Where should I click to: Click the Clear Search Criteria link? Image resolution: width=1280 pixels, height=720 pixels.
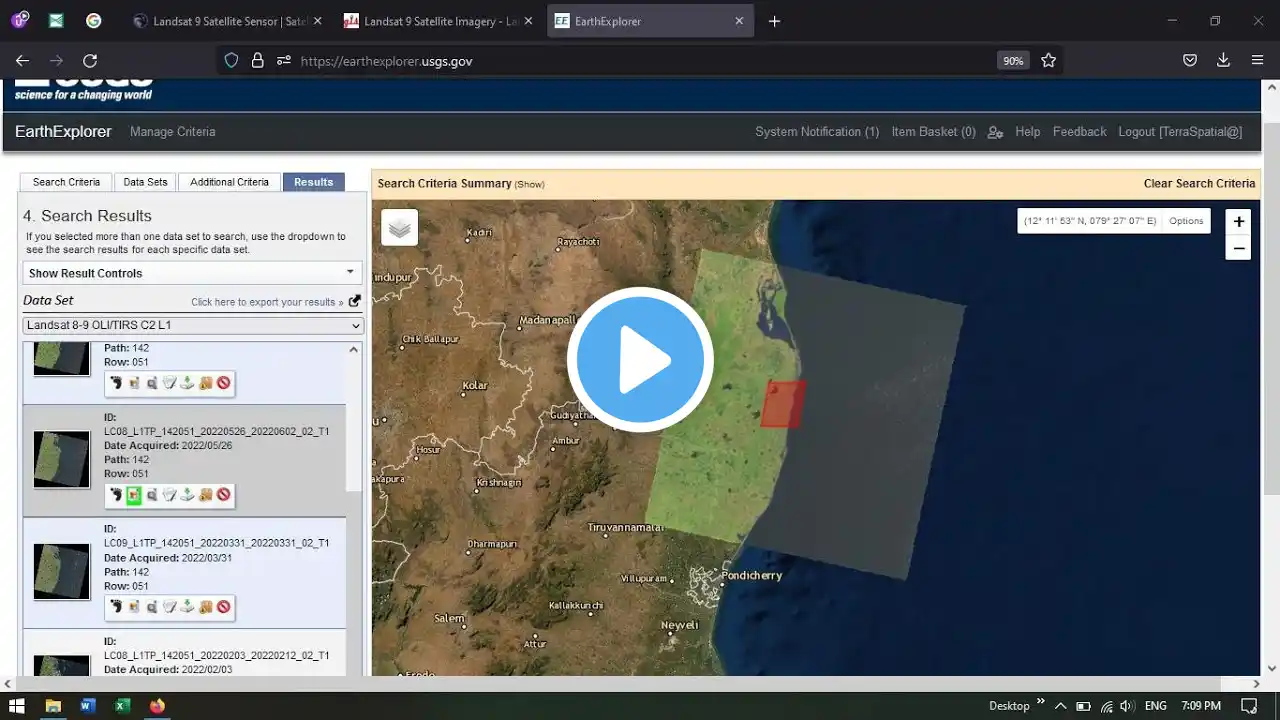1198,183
